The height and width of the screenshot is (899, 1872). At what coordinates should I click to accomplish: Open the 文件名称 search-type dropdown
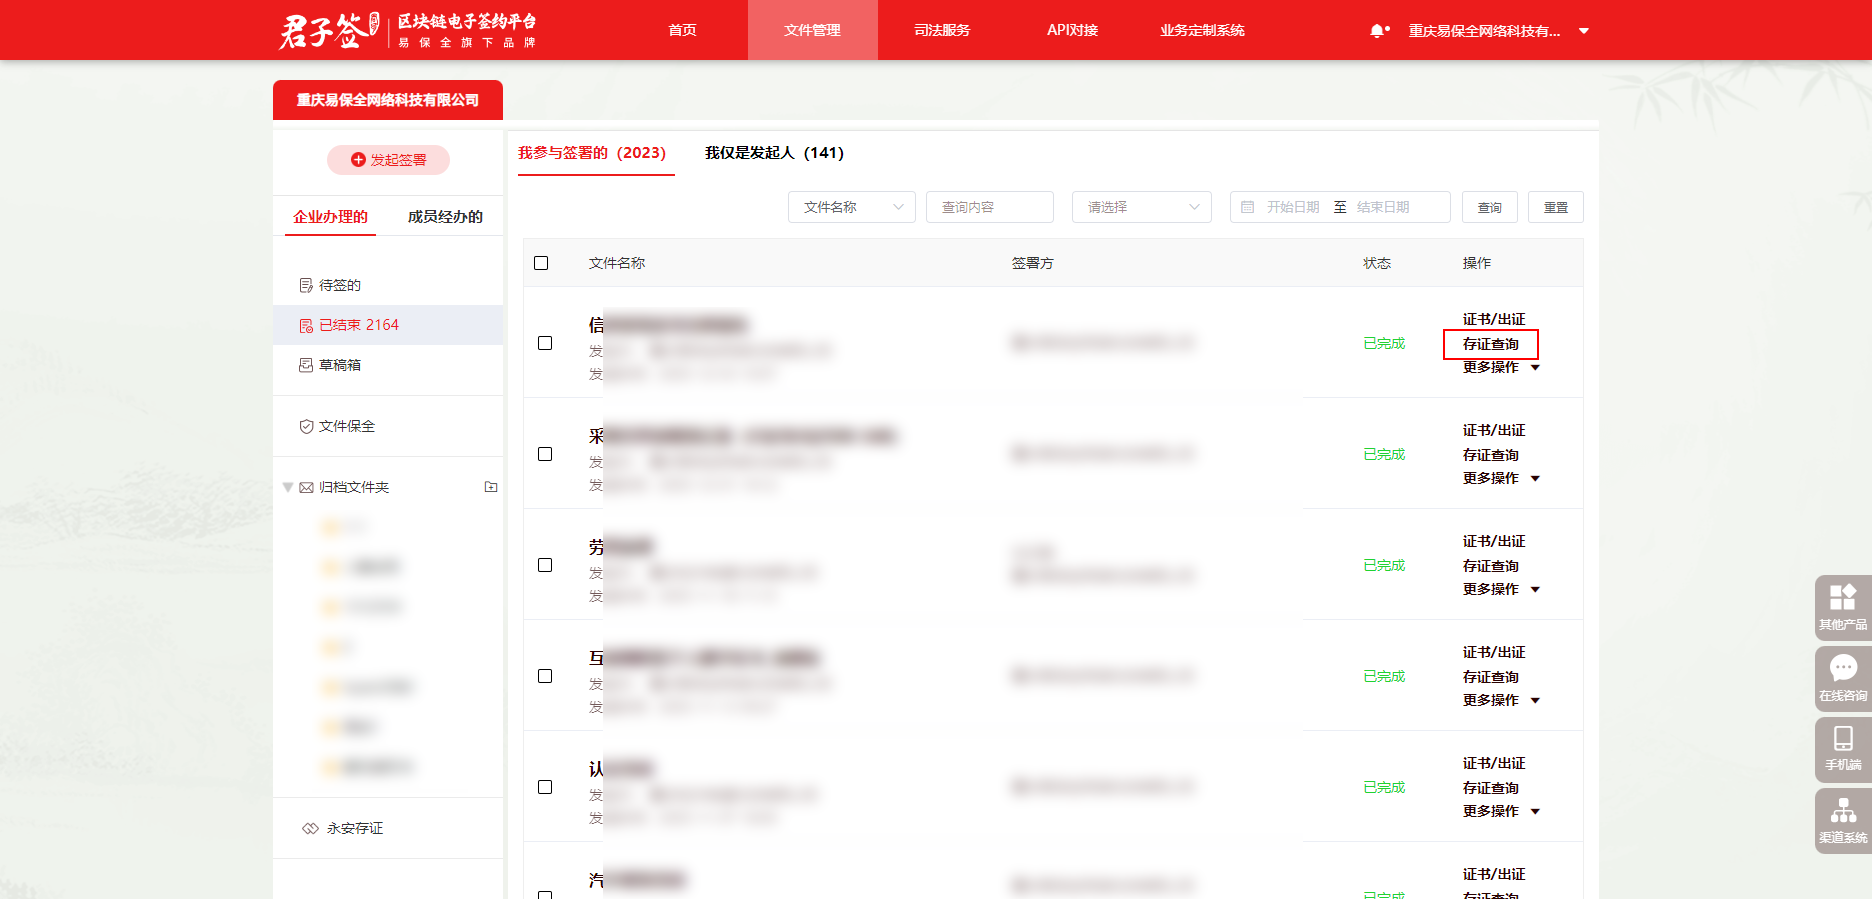coord(851,207)
